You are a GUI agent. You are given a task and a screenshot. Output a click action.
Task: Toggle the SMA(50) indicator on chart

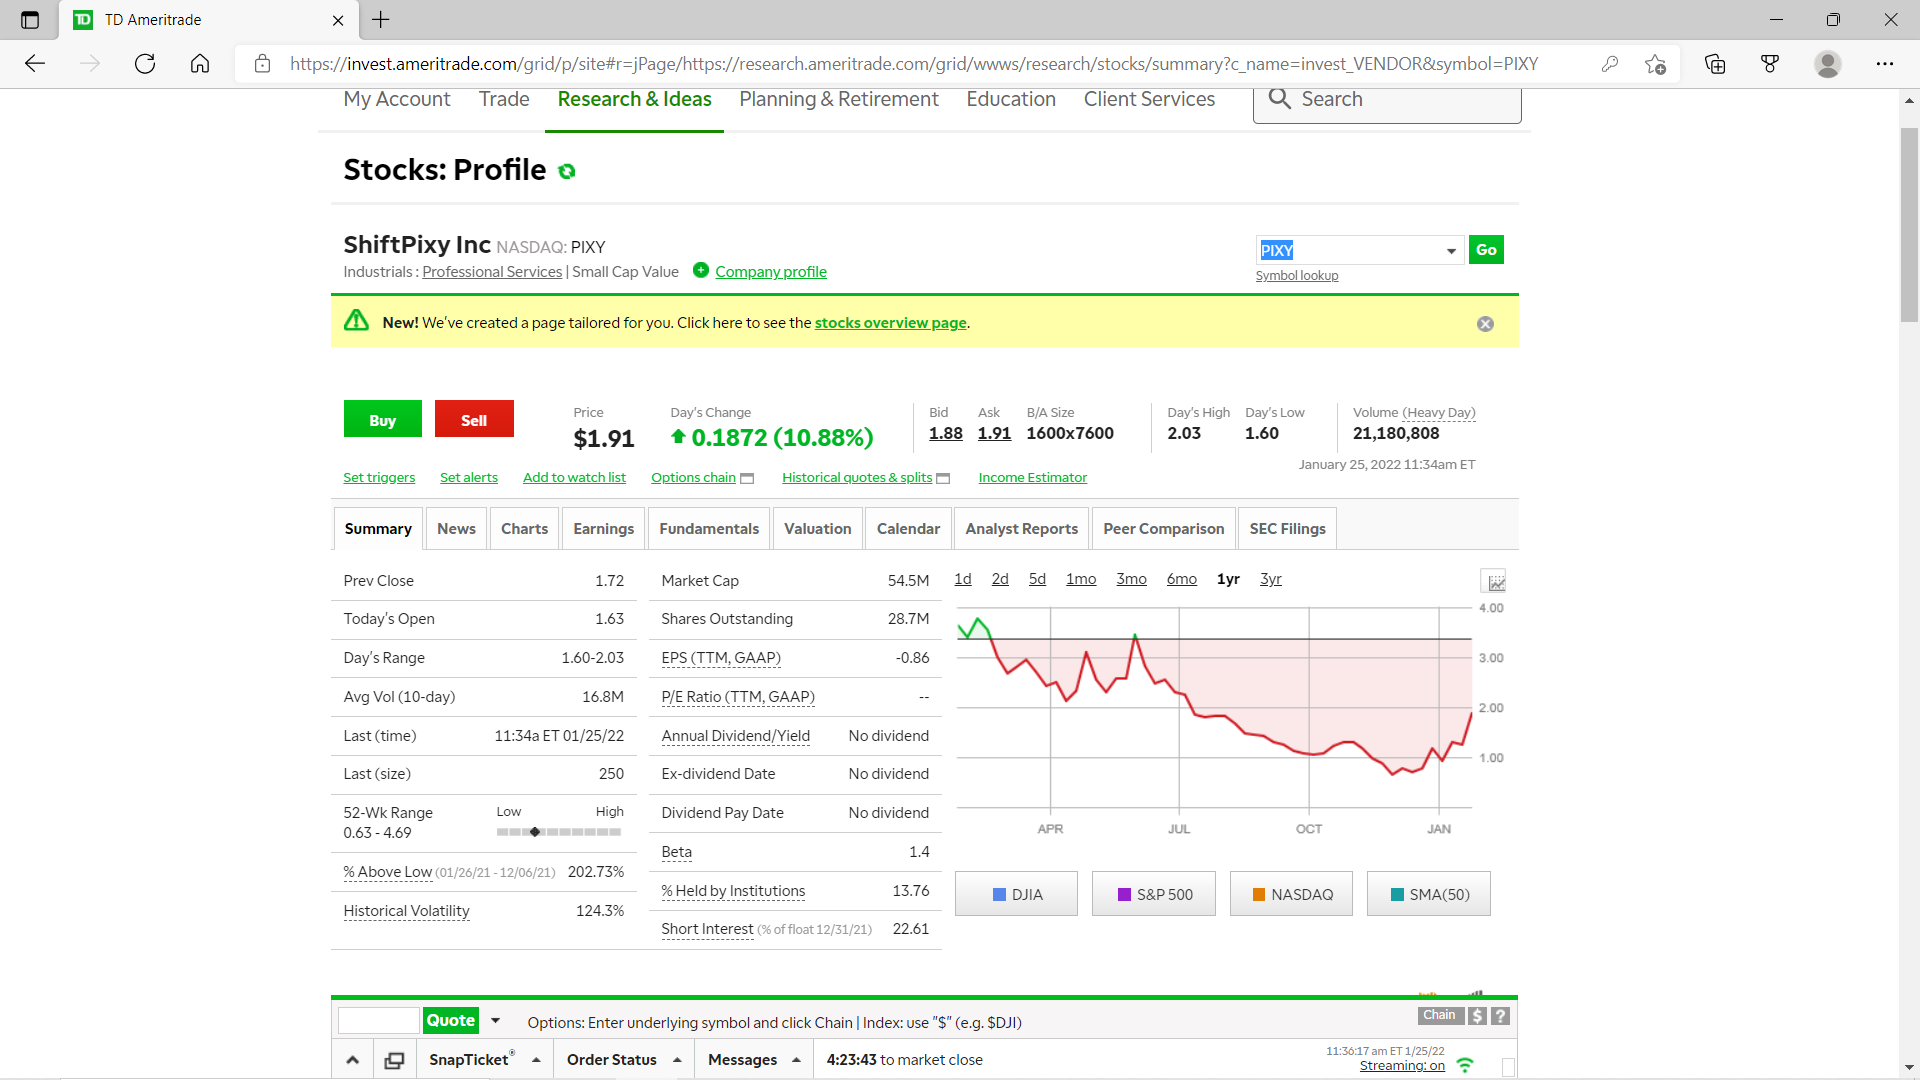[x=1429, y=894]
